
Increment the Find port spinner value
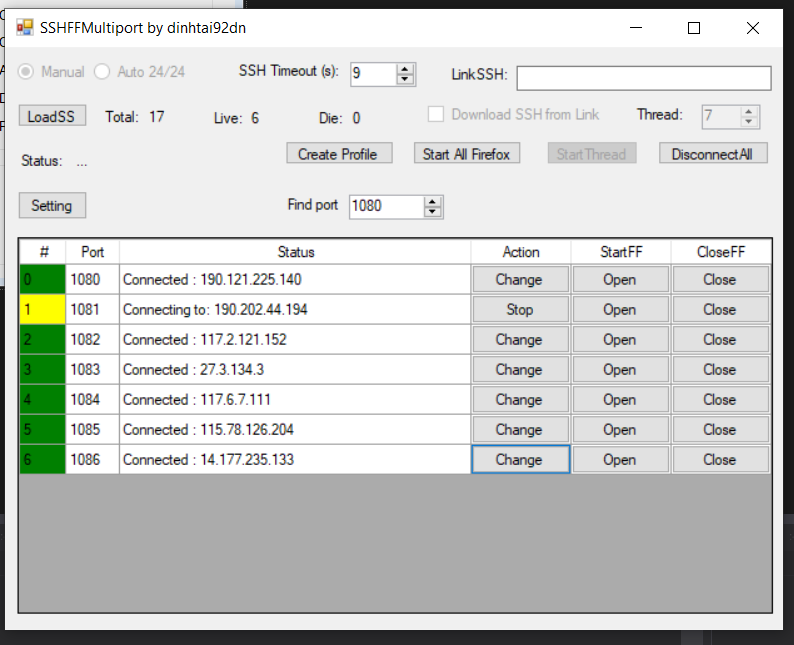(x=432, y=201)
